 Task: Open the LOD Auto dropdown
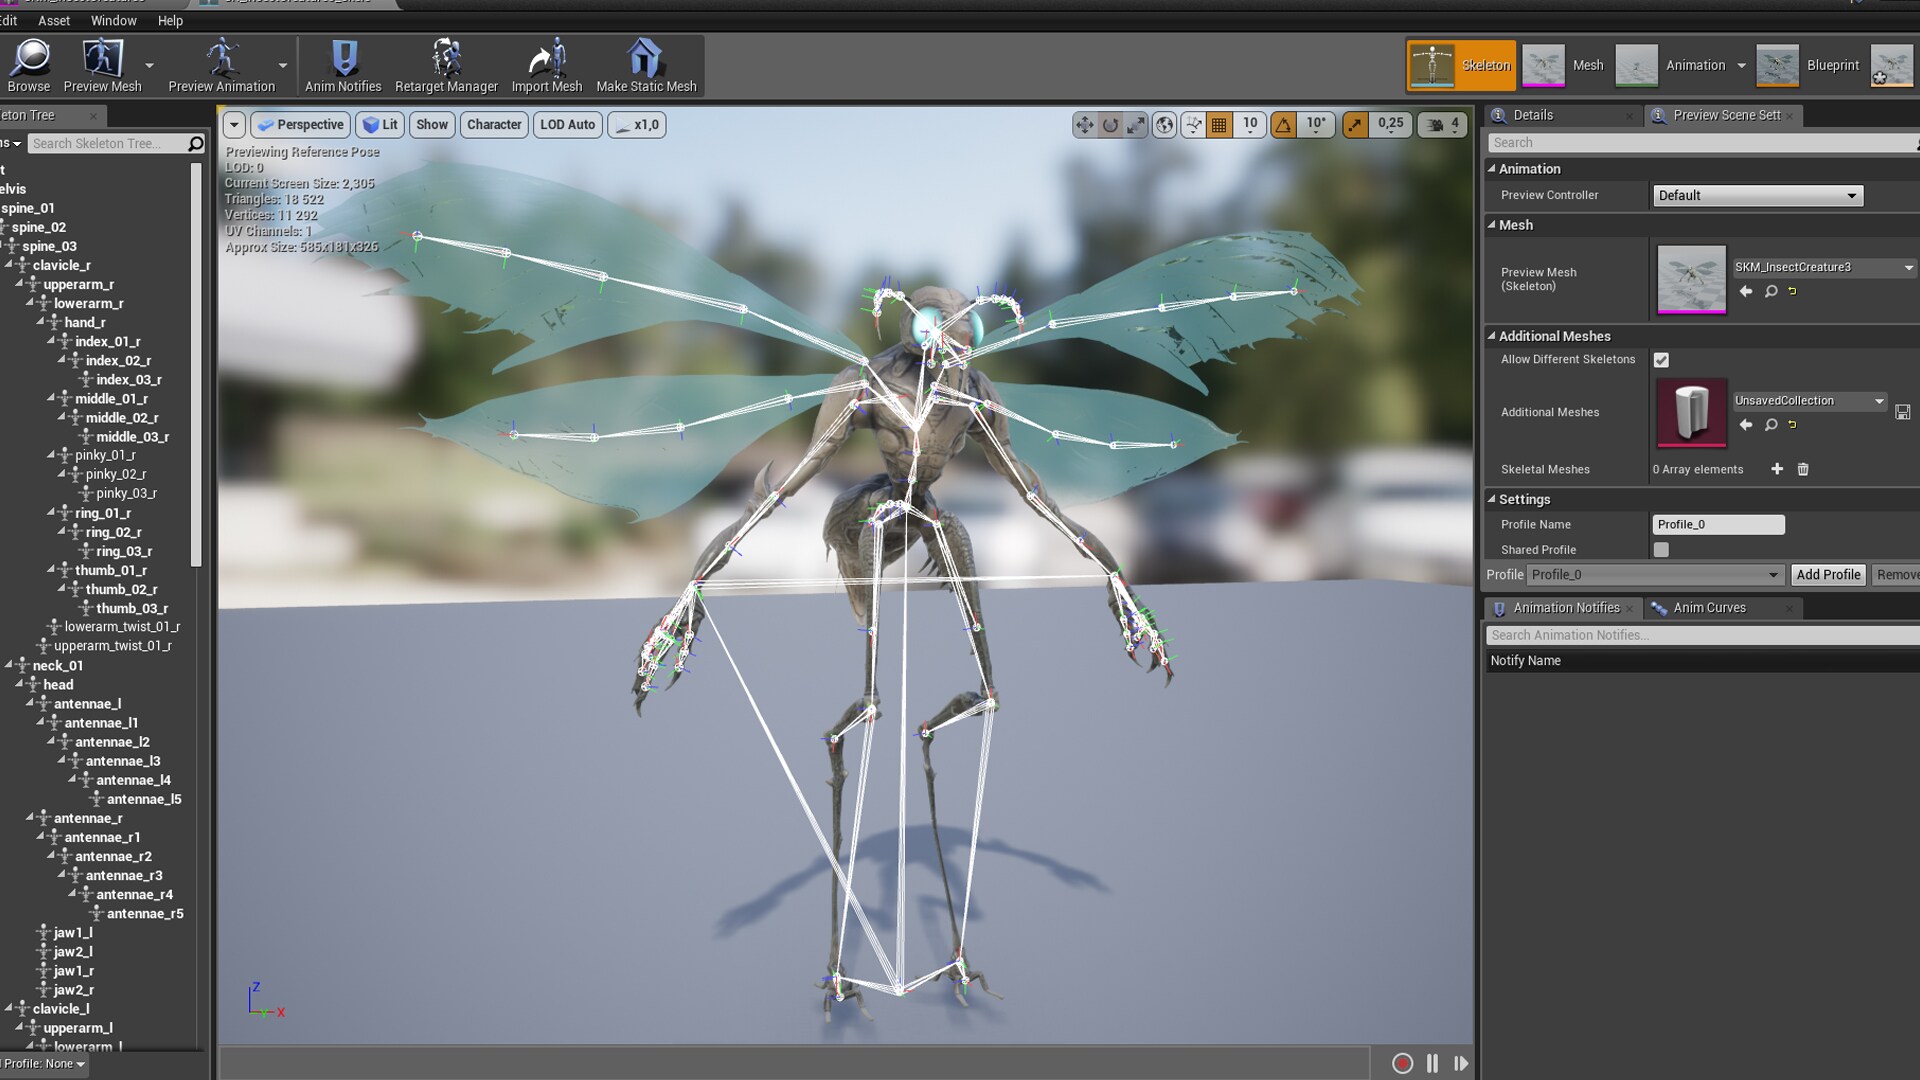point(567,125)
